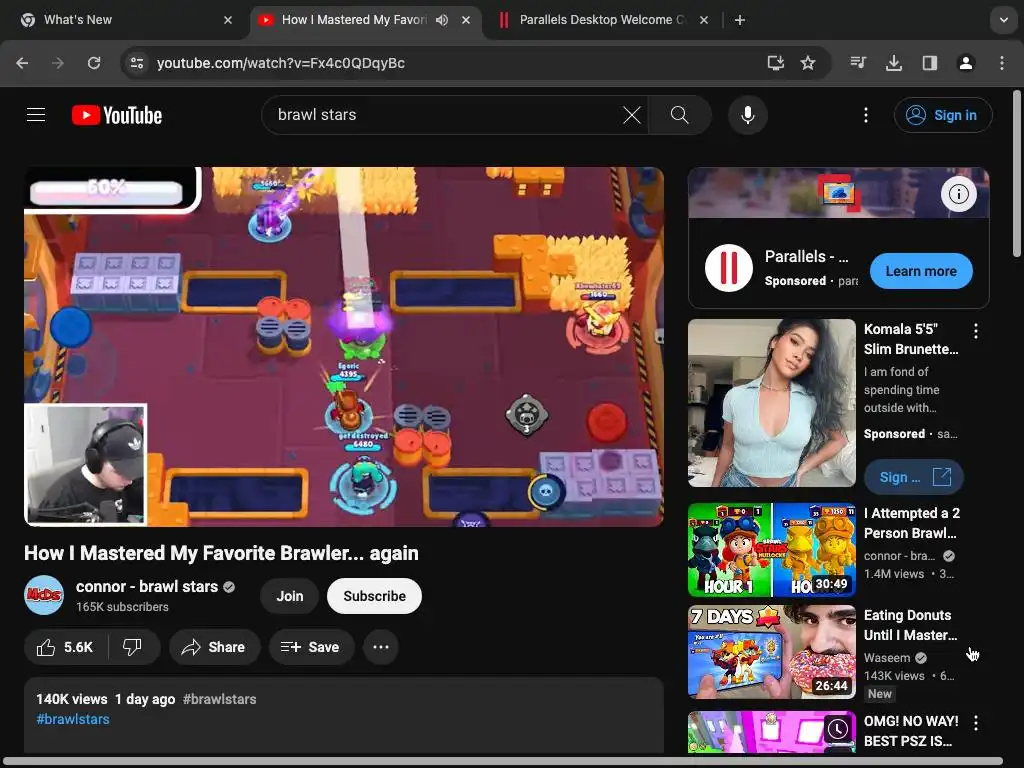Click the gray #brawlstars tag beside views
This screenshot has height=768, width=1024.
pos(219,699)
